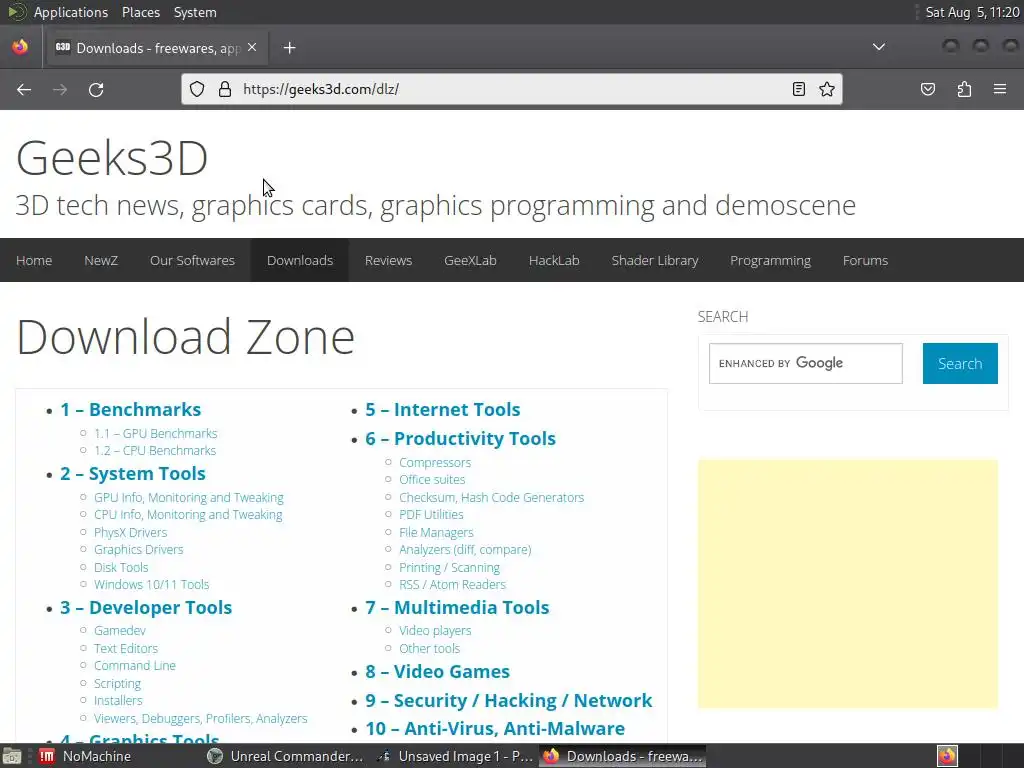
Task: Open the Firefox hamburger menu
Action: (x=1000, y=89)
